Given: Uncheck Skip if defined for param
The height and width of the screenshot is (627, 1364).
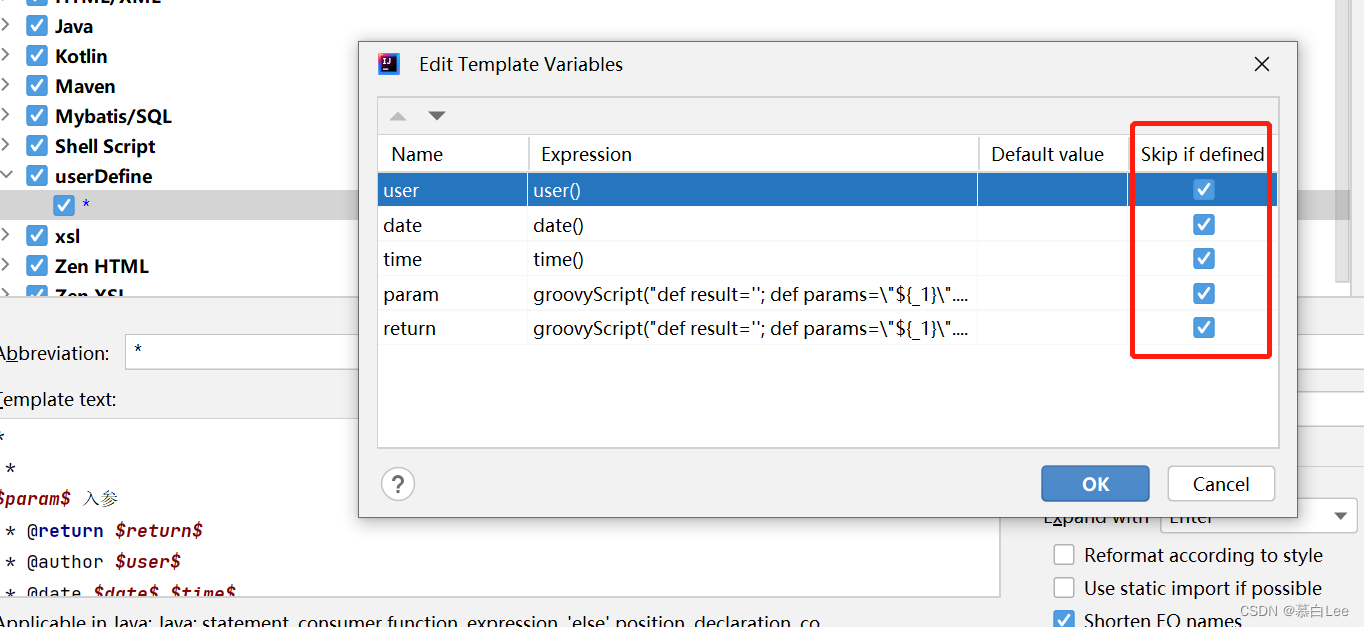Looking at the screenshot, I should [1204, 294].
